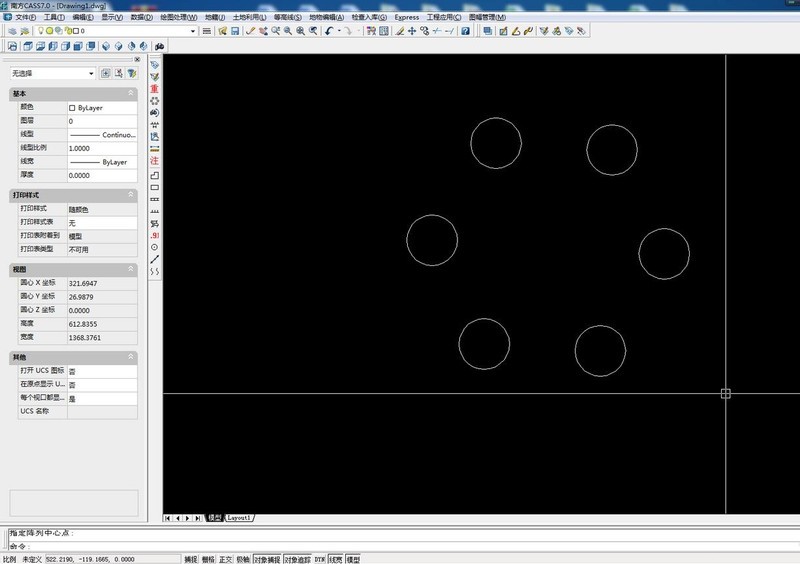The height and width of the screenshot is (564, 800).
Task: Click the open file folder icon
Action: [x=222, y=31]
